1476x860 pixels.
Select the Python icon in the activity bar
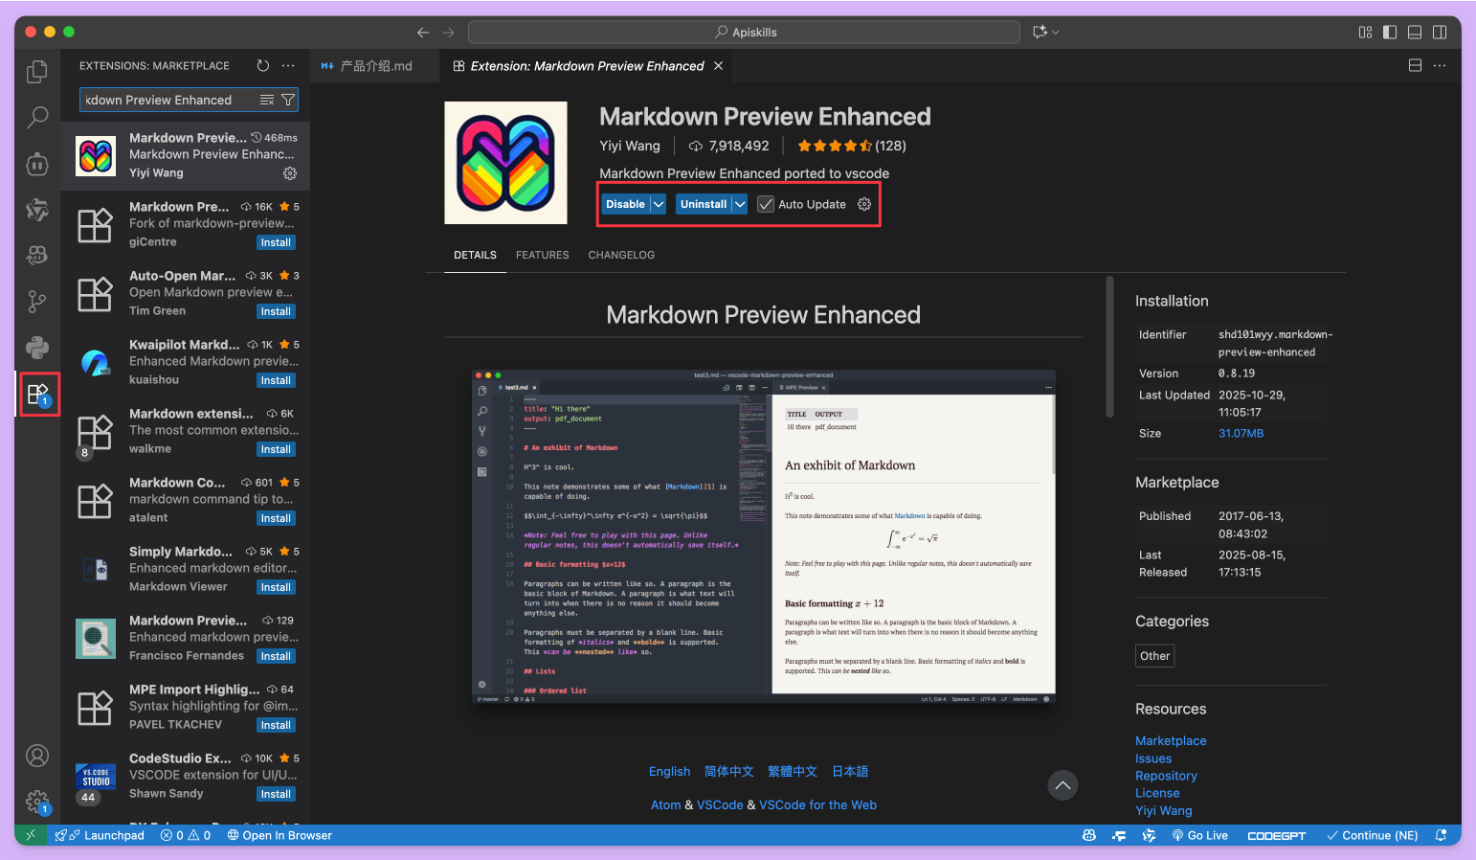[x=37, y=347]
